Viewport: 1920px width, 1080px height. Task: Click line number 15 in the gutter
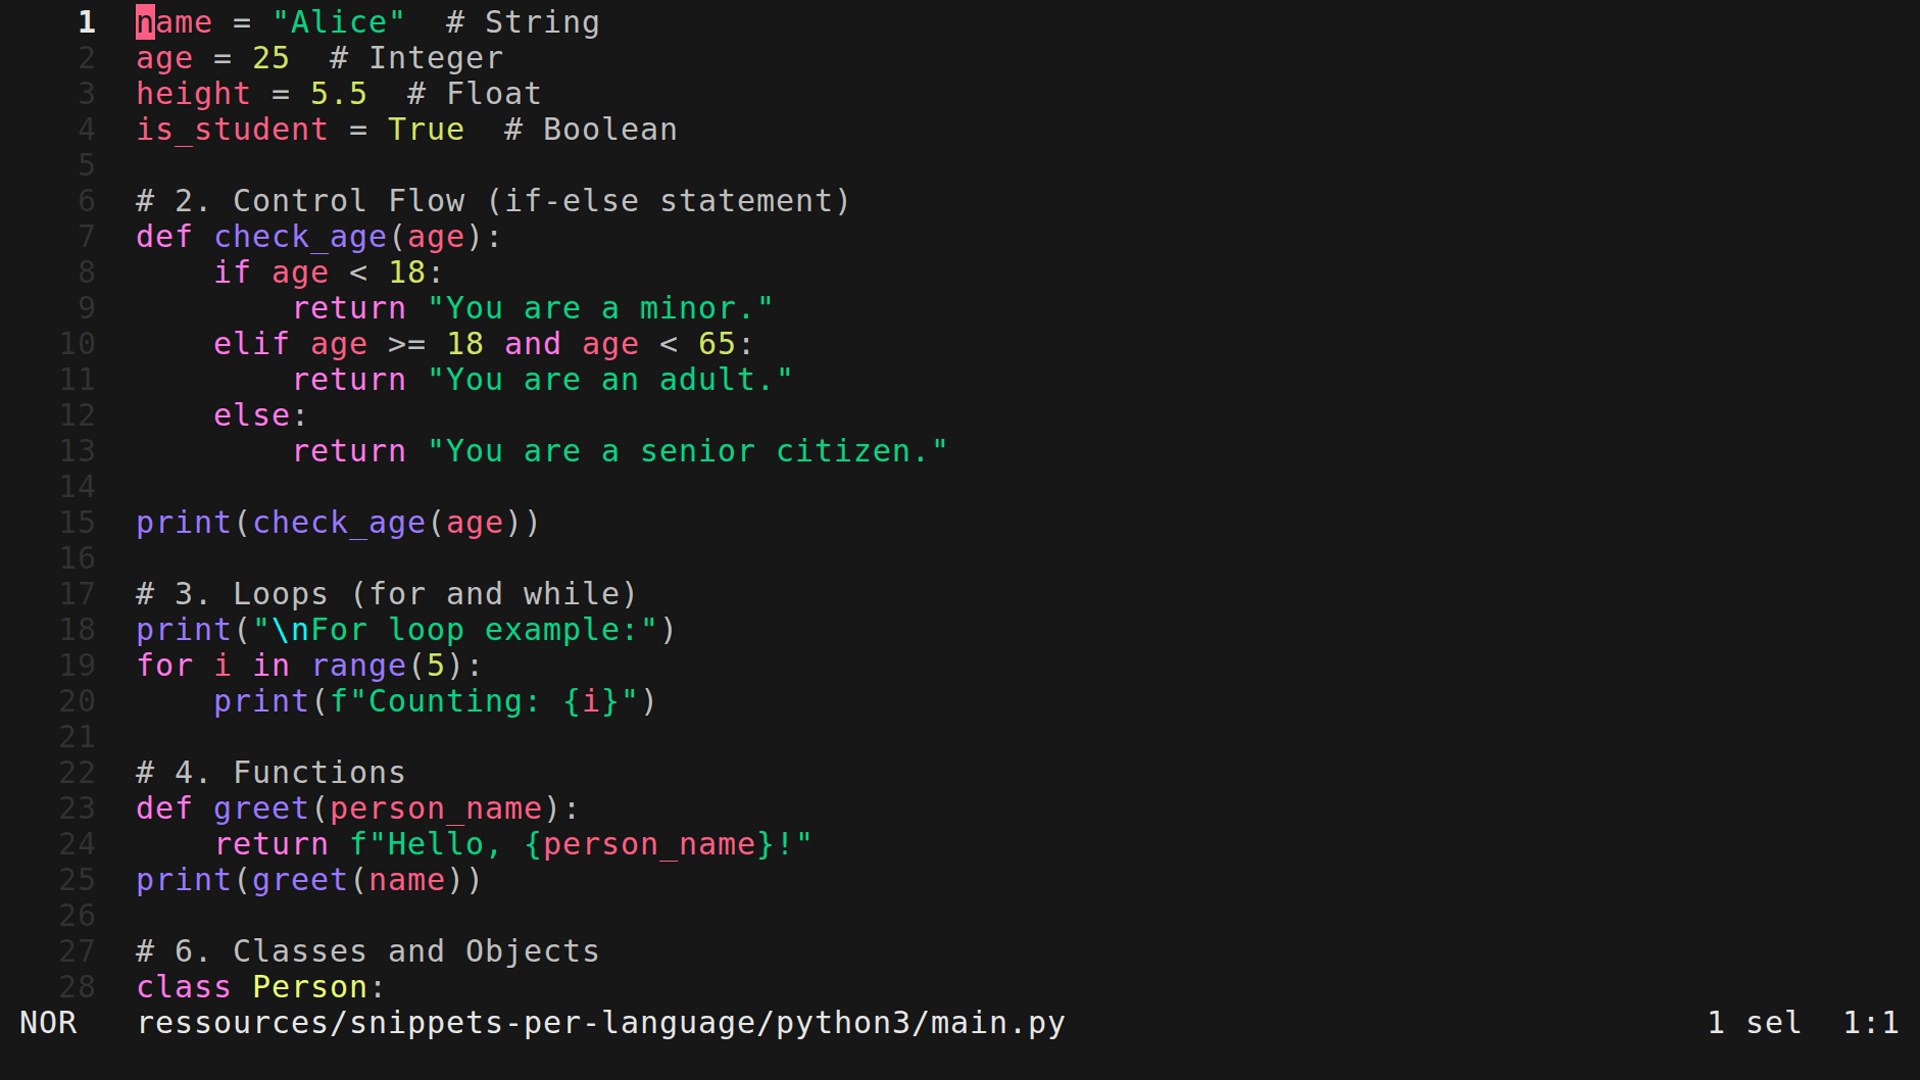pyautogui.click(x=77, y=522)
